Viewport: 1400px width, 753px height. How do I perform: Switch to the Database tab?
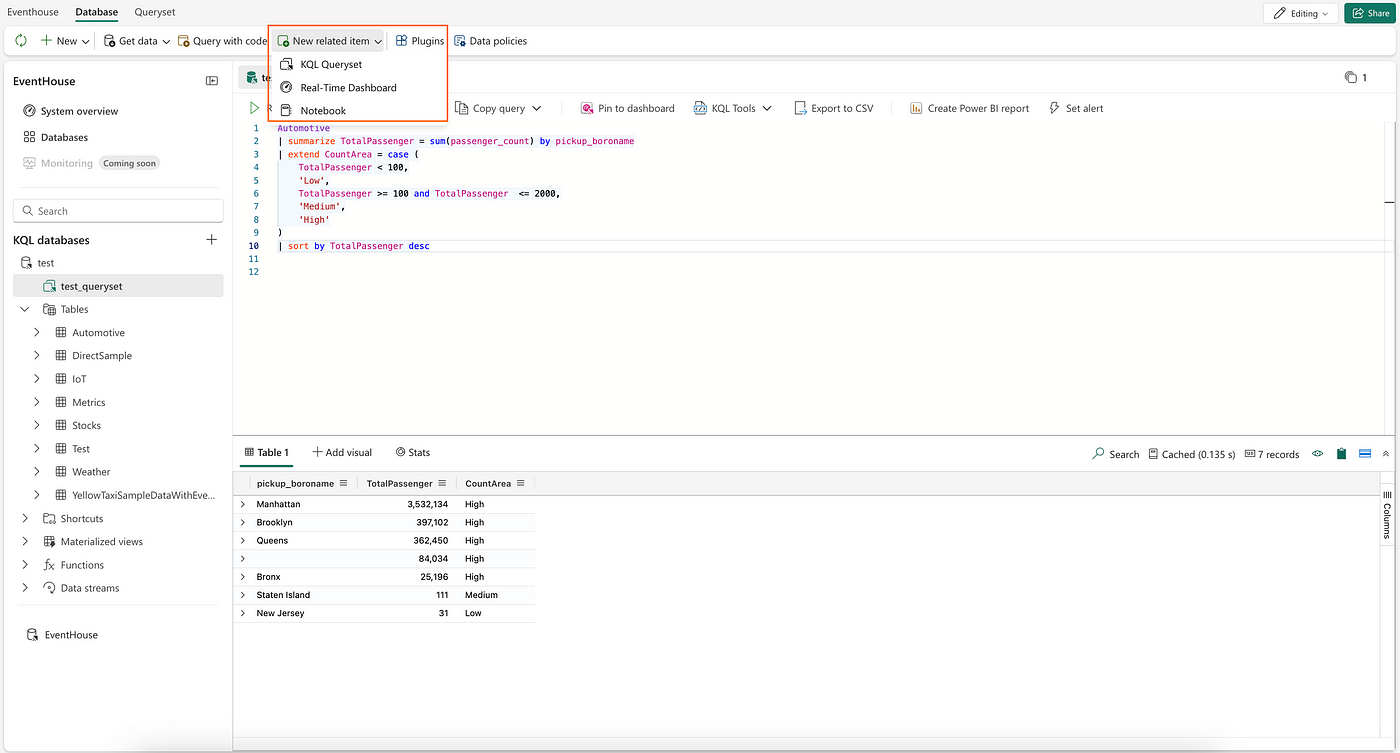pos(96,12)
